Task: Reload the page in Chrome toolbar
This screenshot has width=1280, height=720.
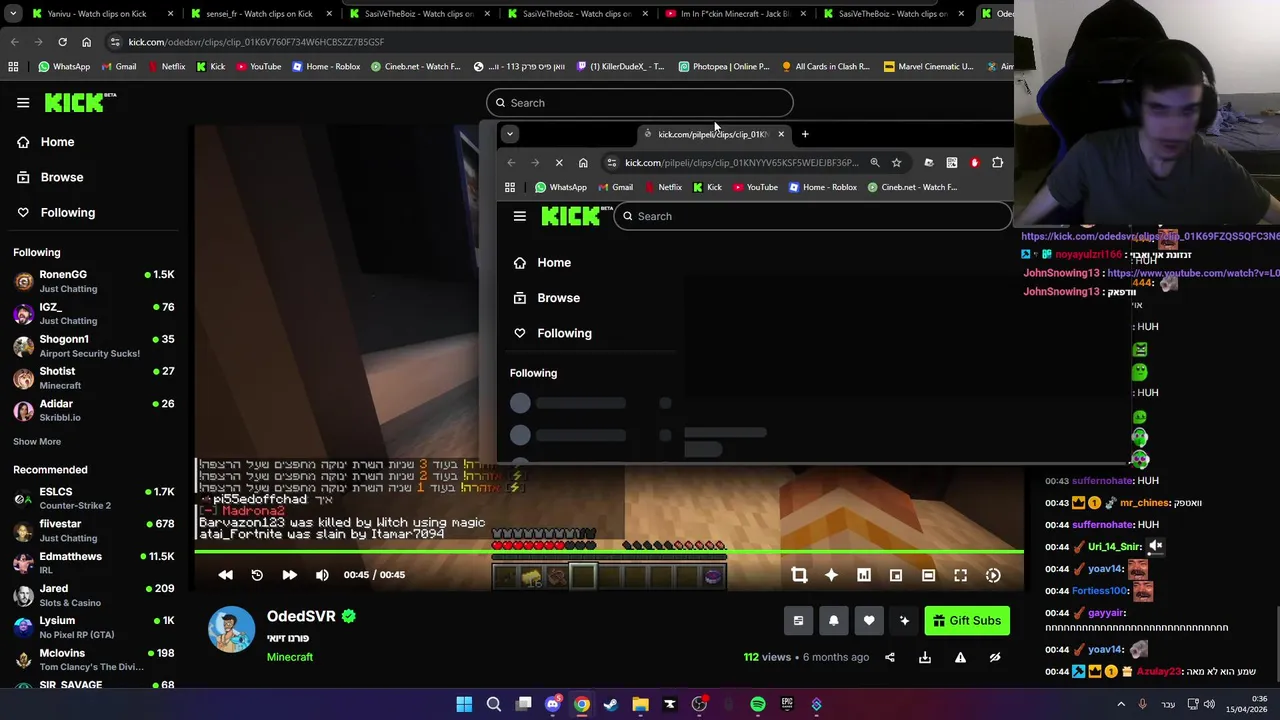Action: tap(62, 42)
